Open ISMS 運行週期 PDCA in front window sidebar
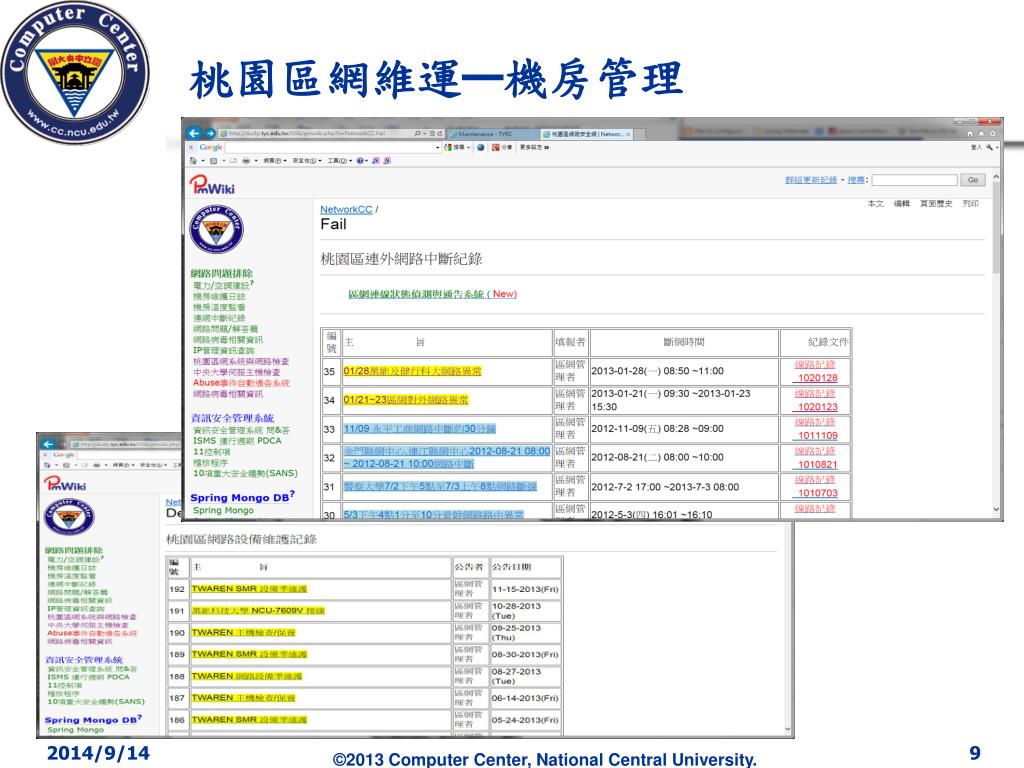Image resolution: width=1024 pixels, height=768 pixels. pyautogui.click(x=237, y=441)
